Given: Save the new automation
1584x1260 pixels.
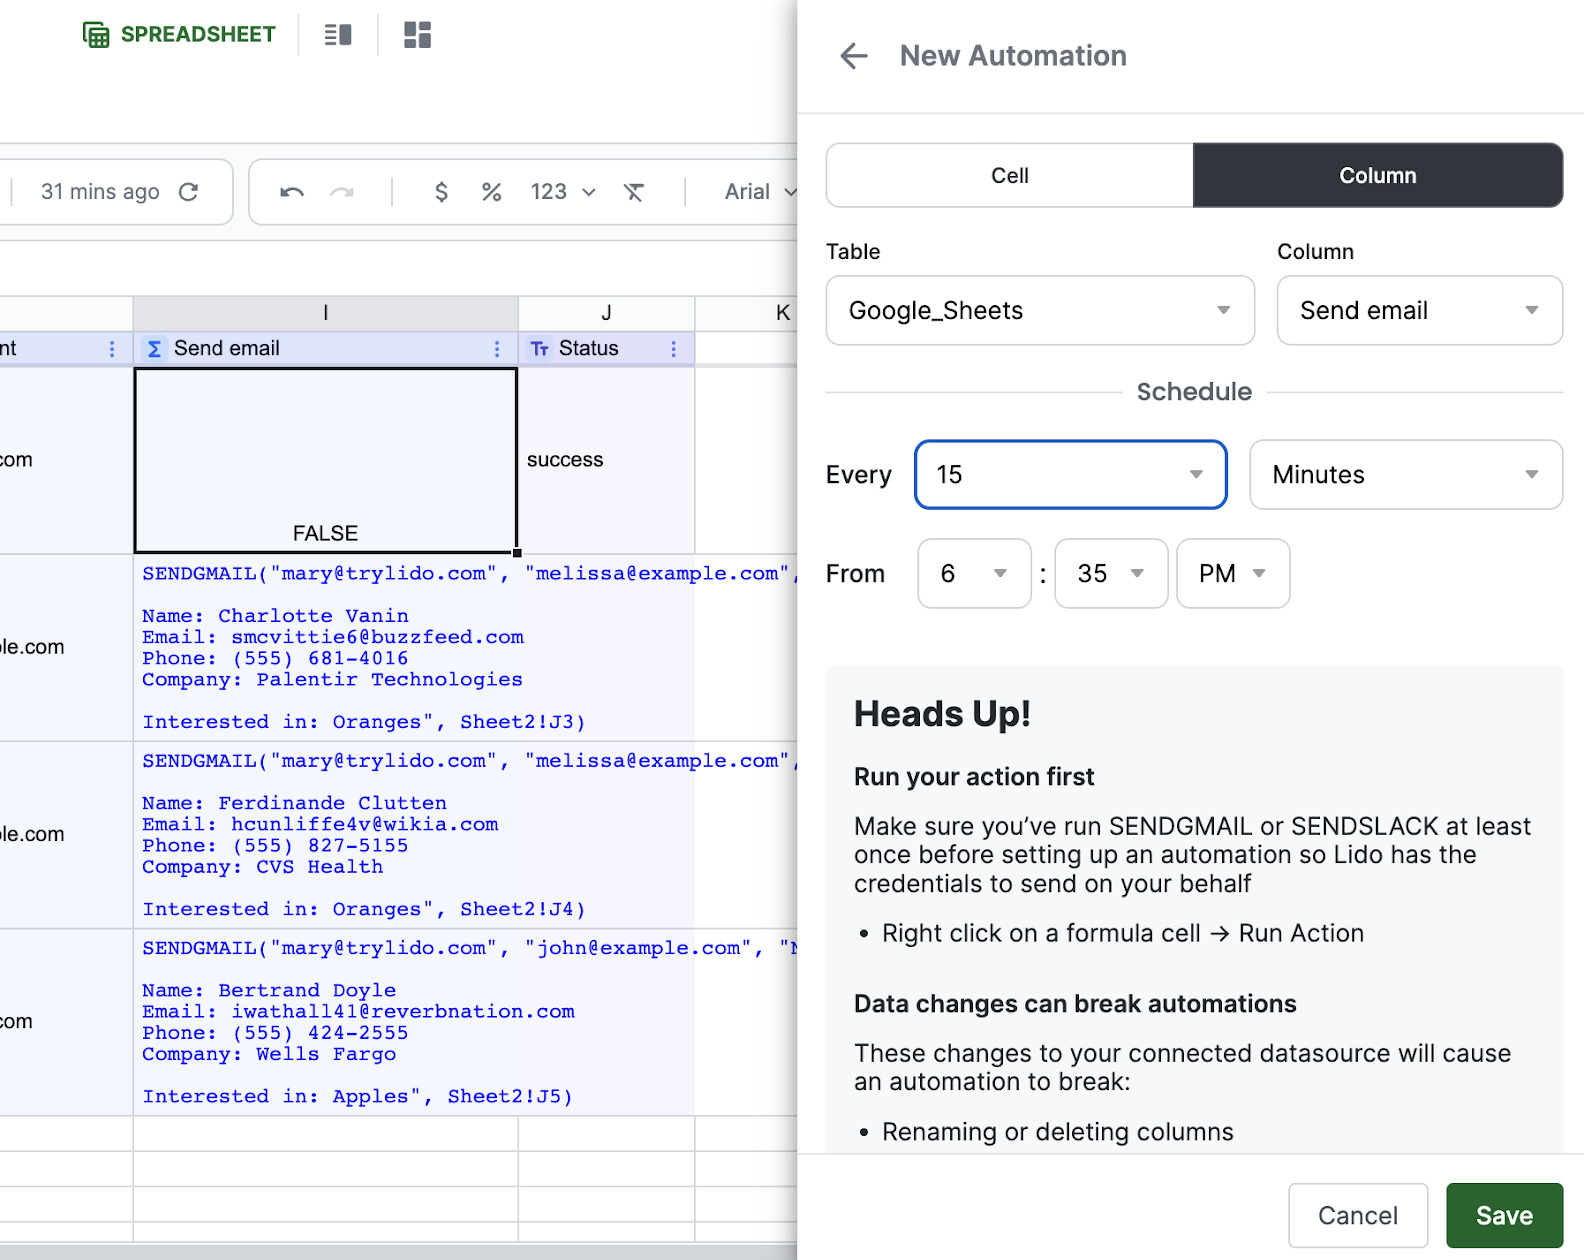Looking at the screenshot, I should click(x=1504, y=1216).
